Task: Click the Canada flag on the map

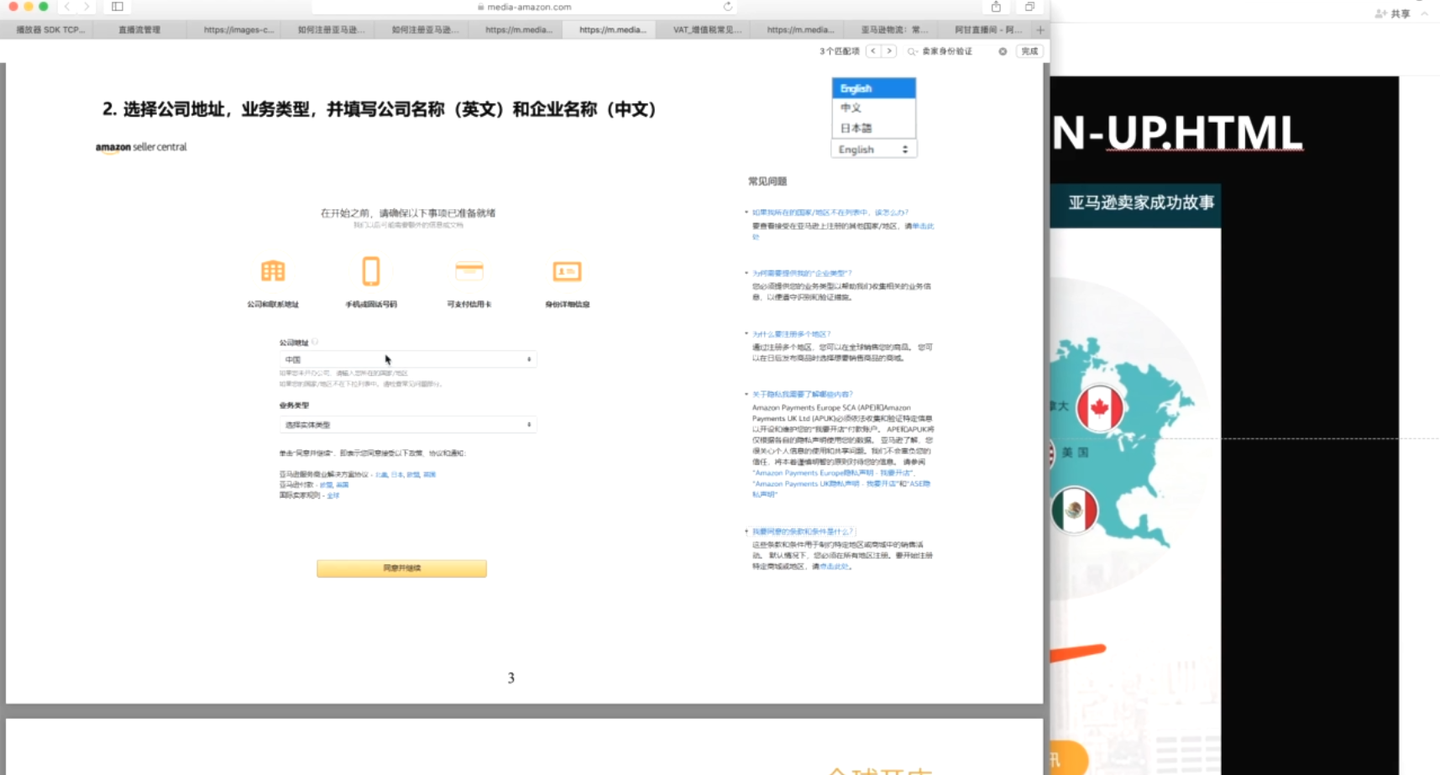Action: click(1100, 408)
